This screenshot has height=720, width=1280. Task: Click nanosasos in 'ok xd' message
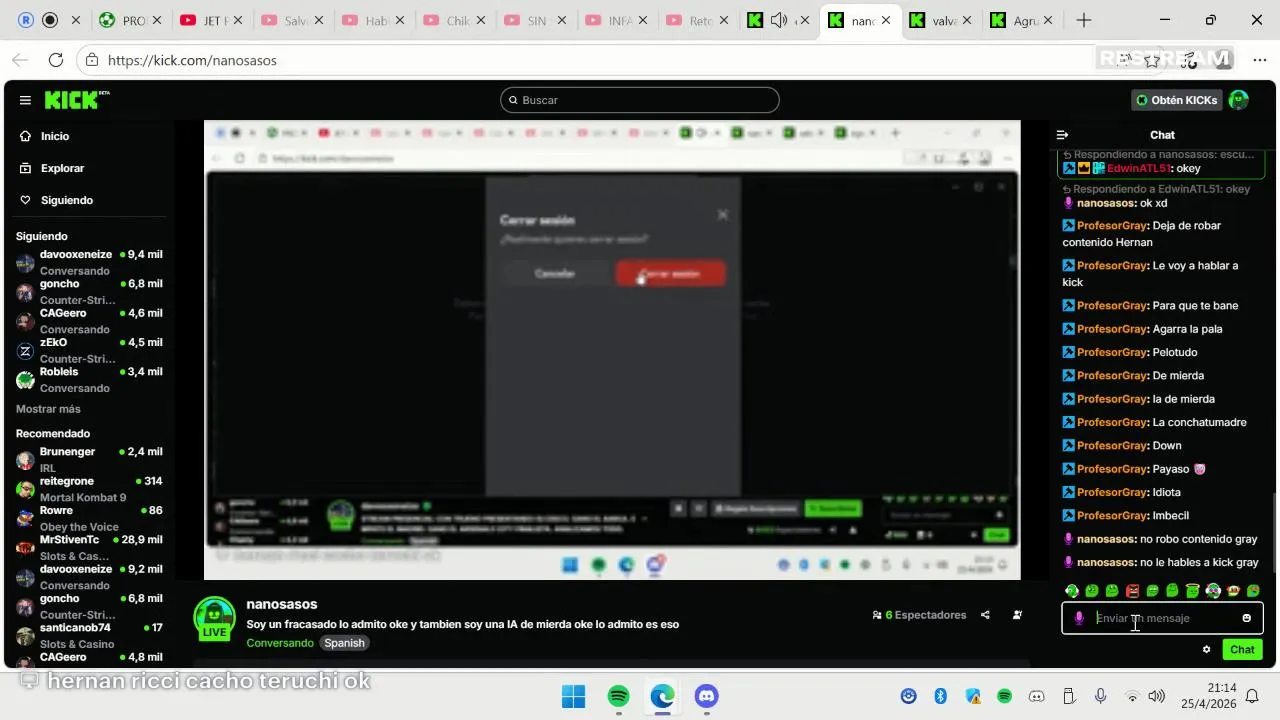click(x=1106, y=203)
